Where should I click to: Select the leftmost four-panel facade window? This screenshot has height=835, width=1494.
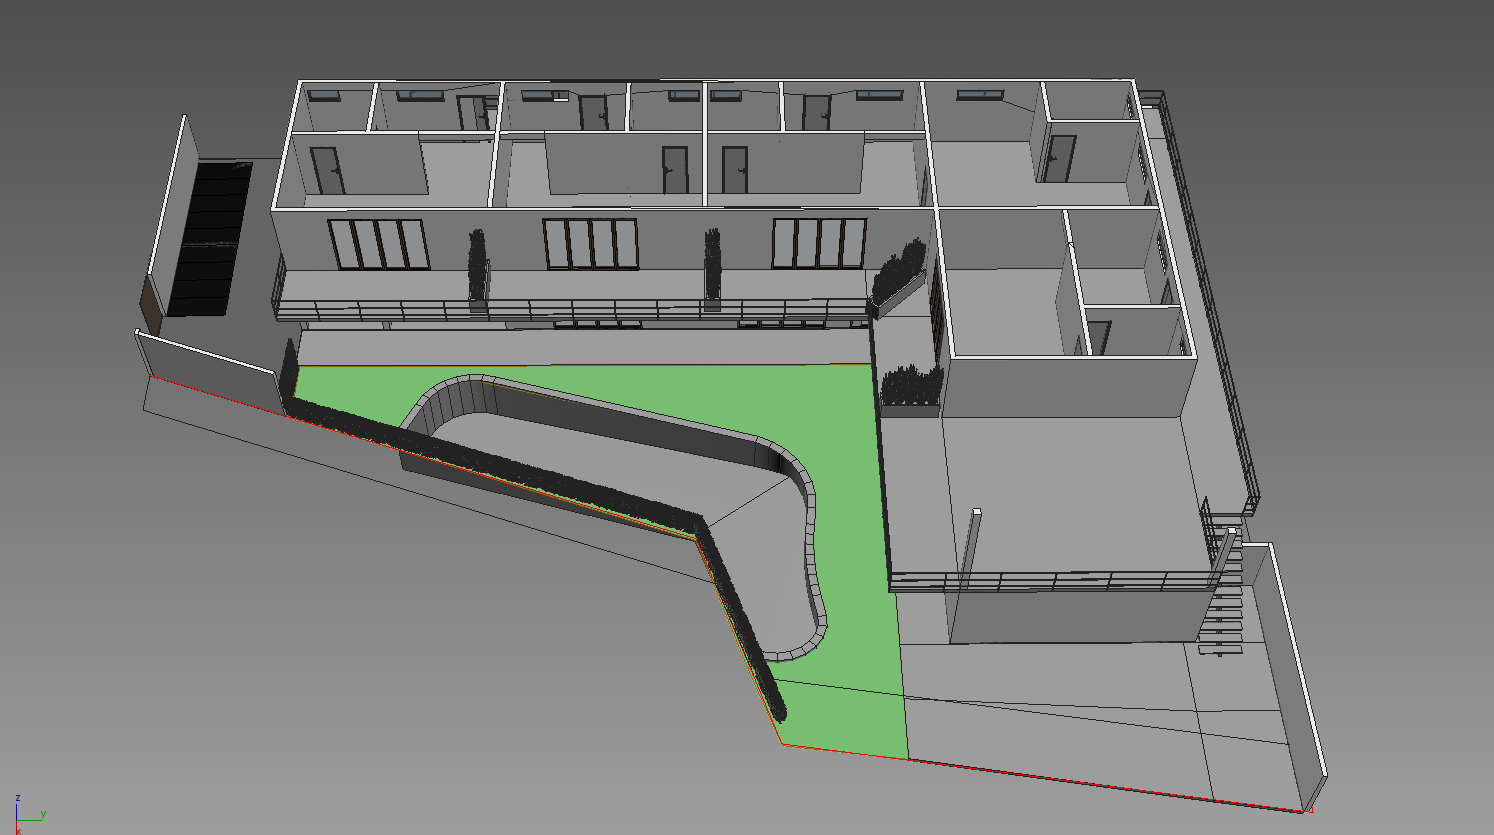(x=379, y=245)
